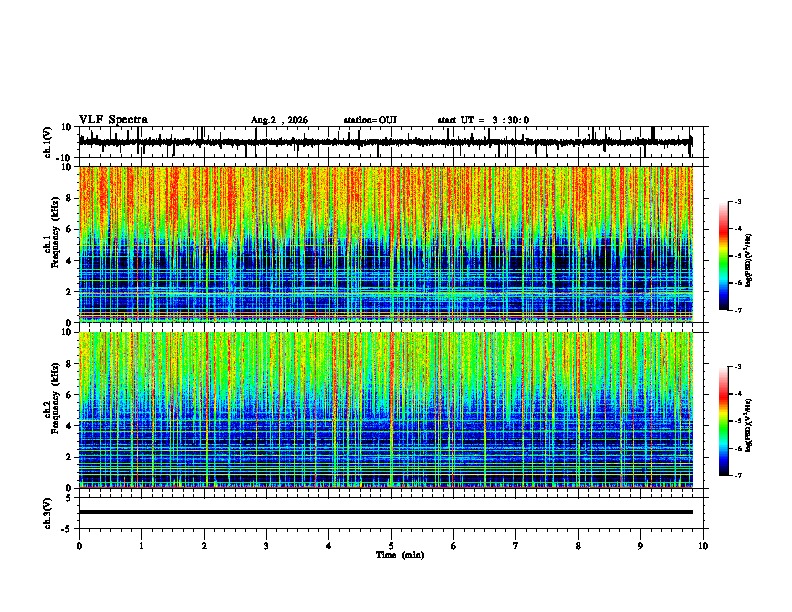The image size is (792, 612).
Task: Select the time axis tick label "1"
Action: (x=141, y=546)
